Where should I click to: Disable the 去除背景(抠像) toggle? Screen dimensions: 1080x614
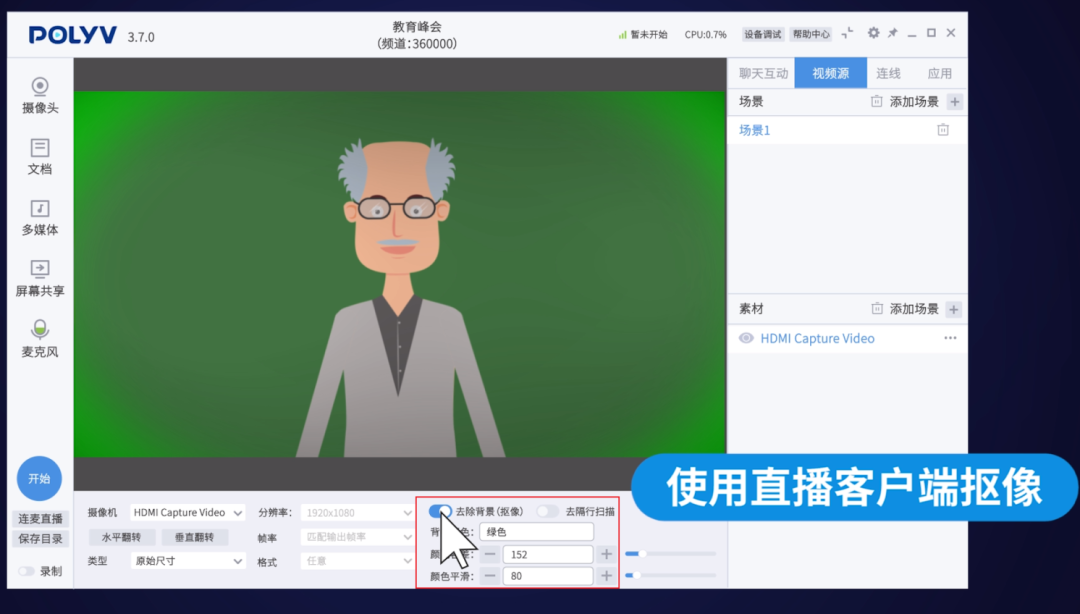(x=440, y=511)
